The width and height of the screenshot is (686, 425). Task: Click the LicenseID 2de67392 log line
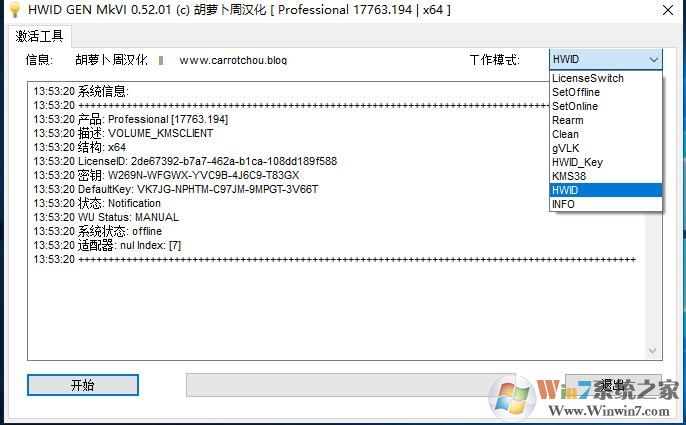click(x=185, y=161)
